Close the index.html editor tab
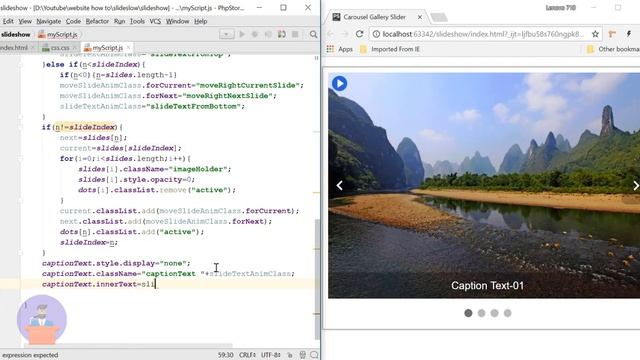 point(33,48)
